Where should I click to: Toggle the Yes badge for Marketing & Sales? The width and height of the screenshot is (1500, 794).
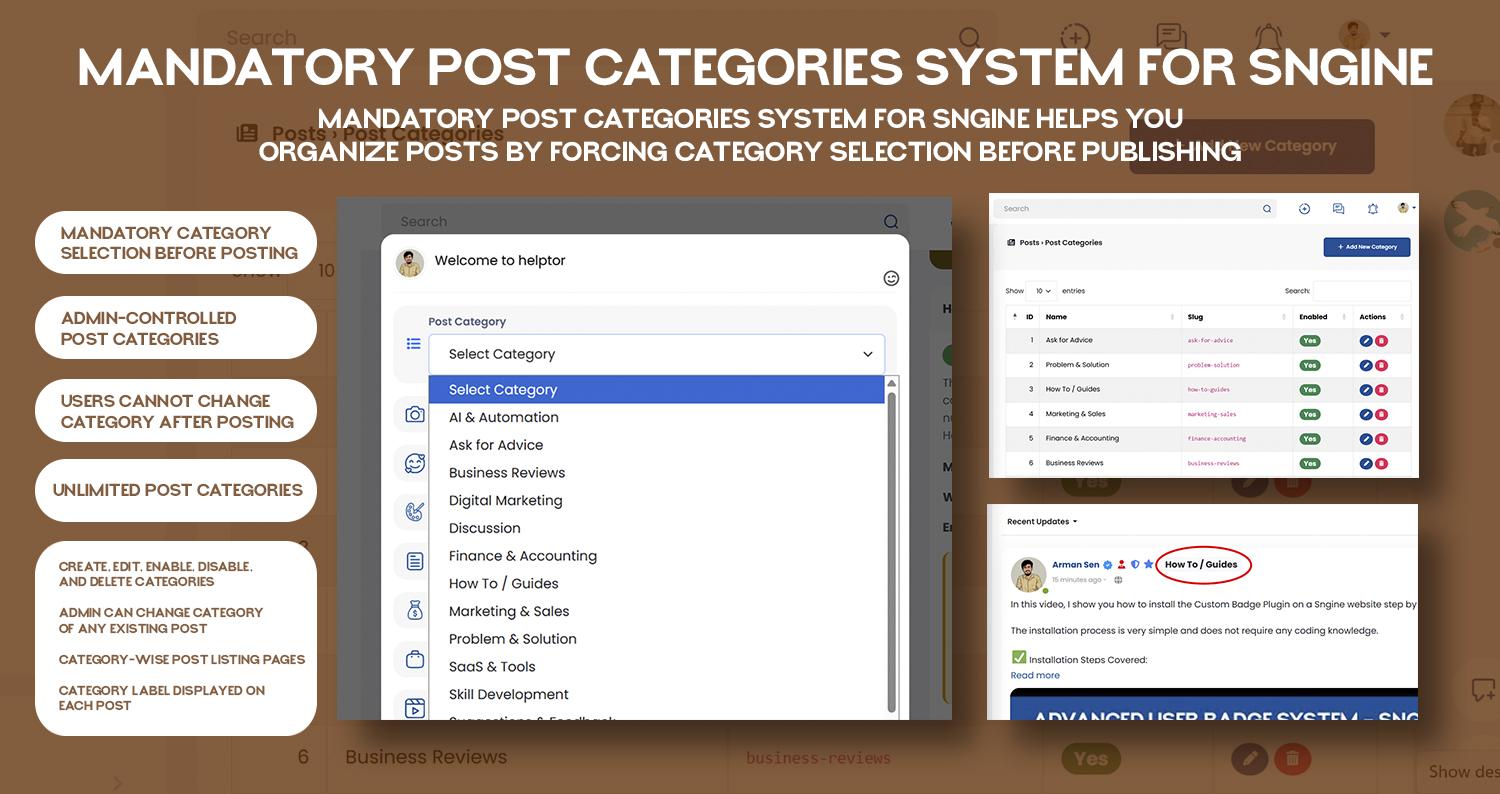1309,414
